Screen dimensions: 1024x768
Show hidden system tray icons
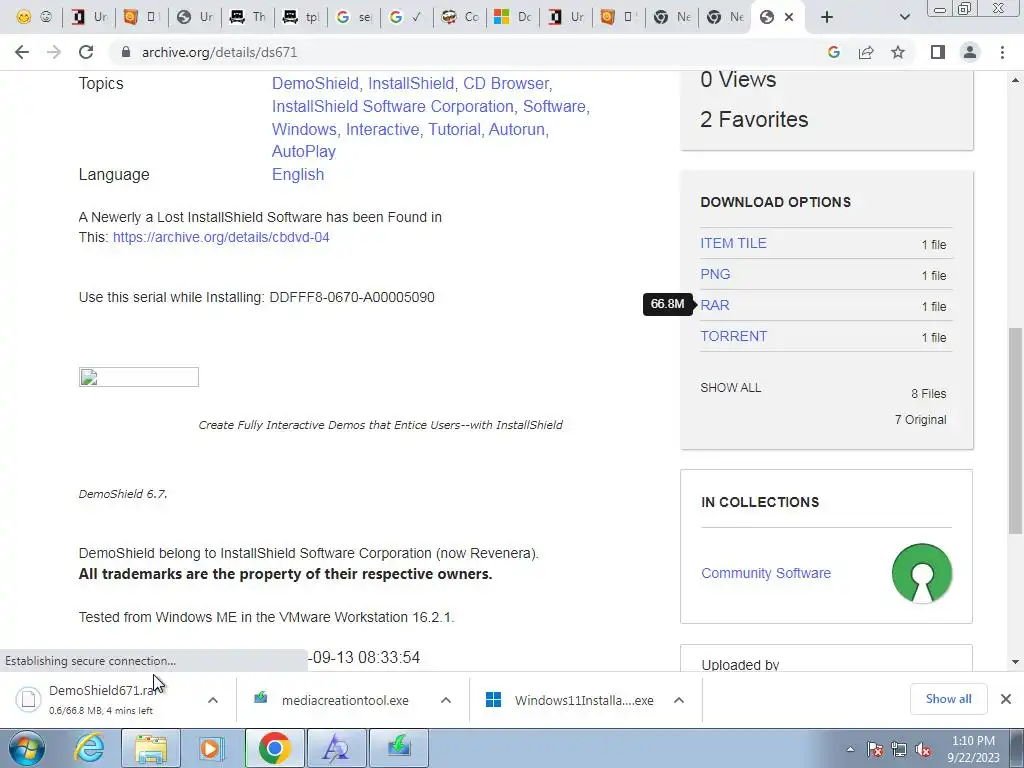click(850, 749)
